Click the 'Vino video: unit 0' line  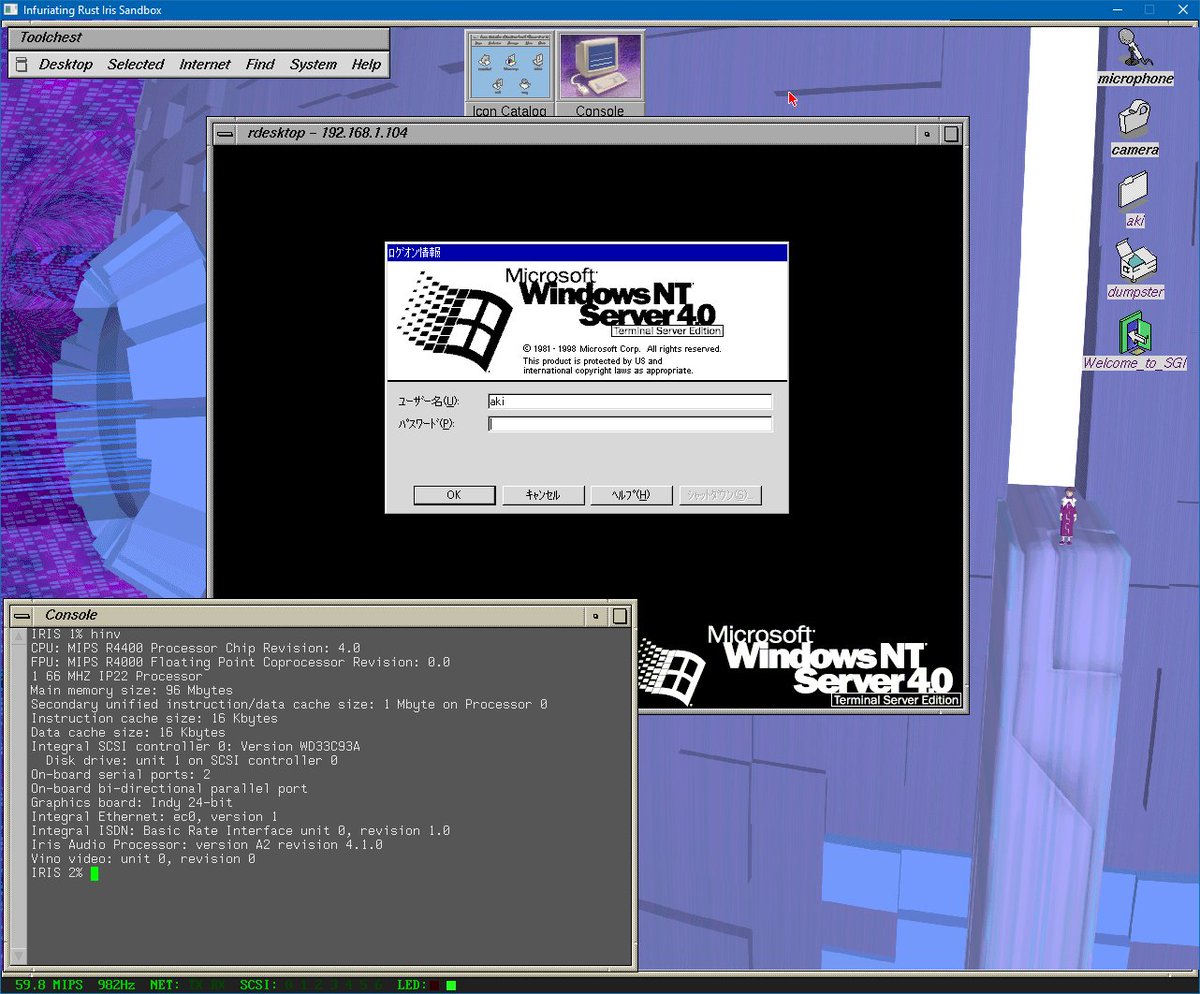142,859
